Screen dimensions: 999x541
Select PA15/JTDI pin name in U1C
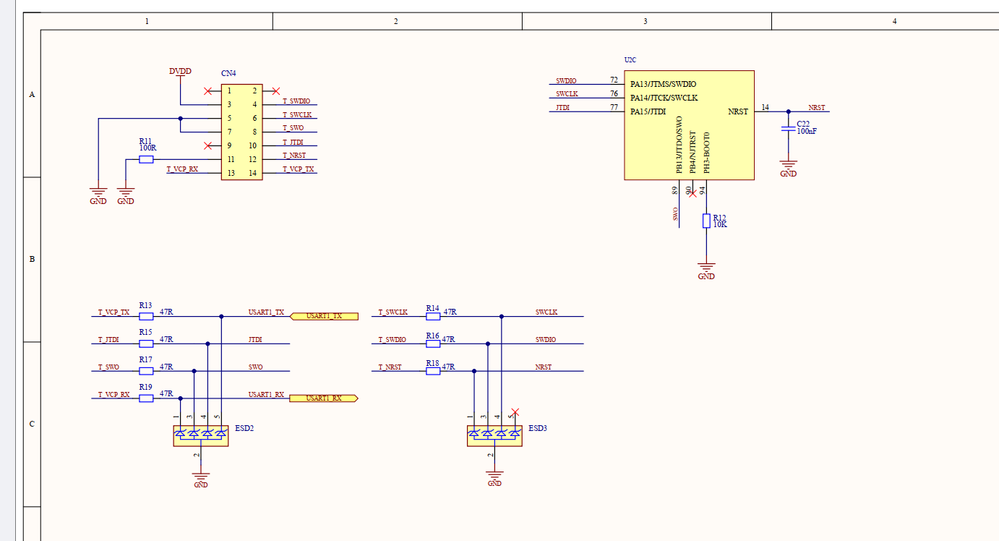click(x=648, y=112)
